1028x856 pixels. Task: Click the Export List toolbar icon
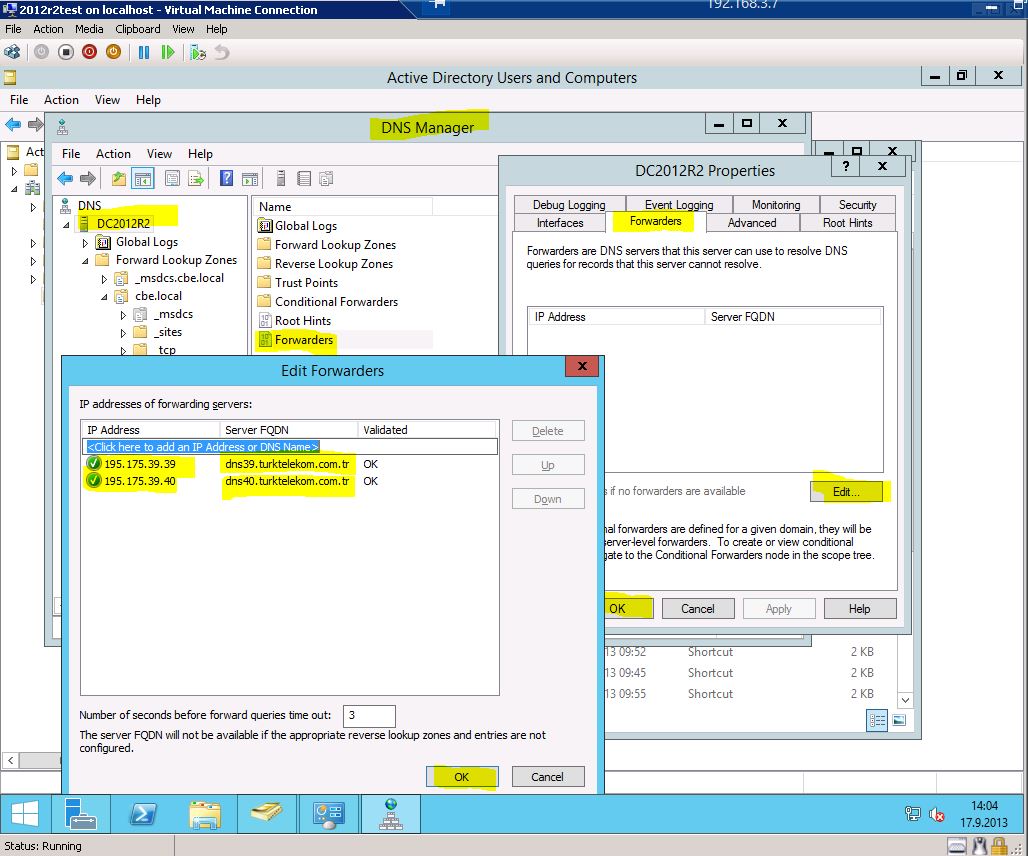[x=196, y=178]
